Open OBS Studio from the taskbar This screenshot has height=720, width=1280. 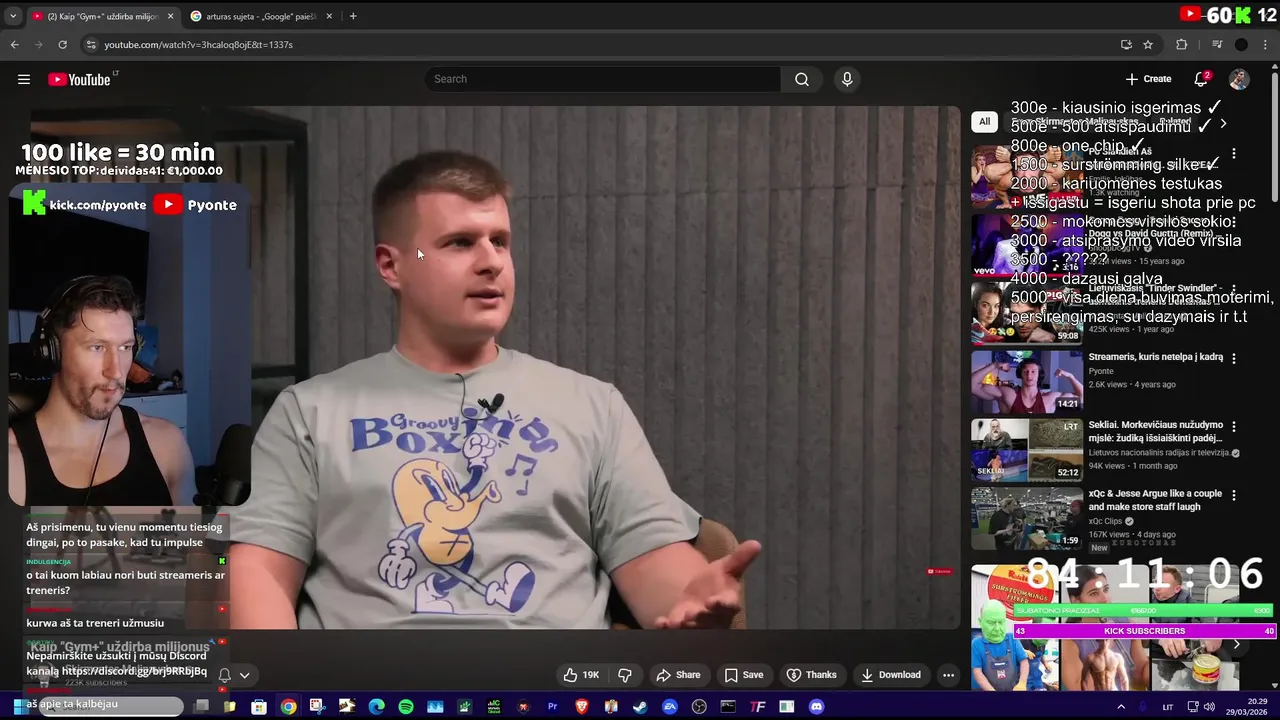coord(699,707)
